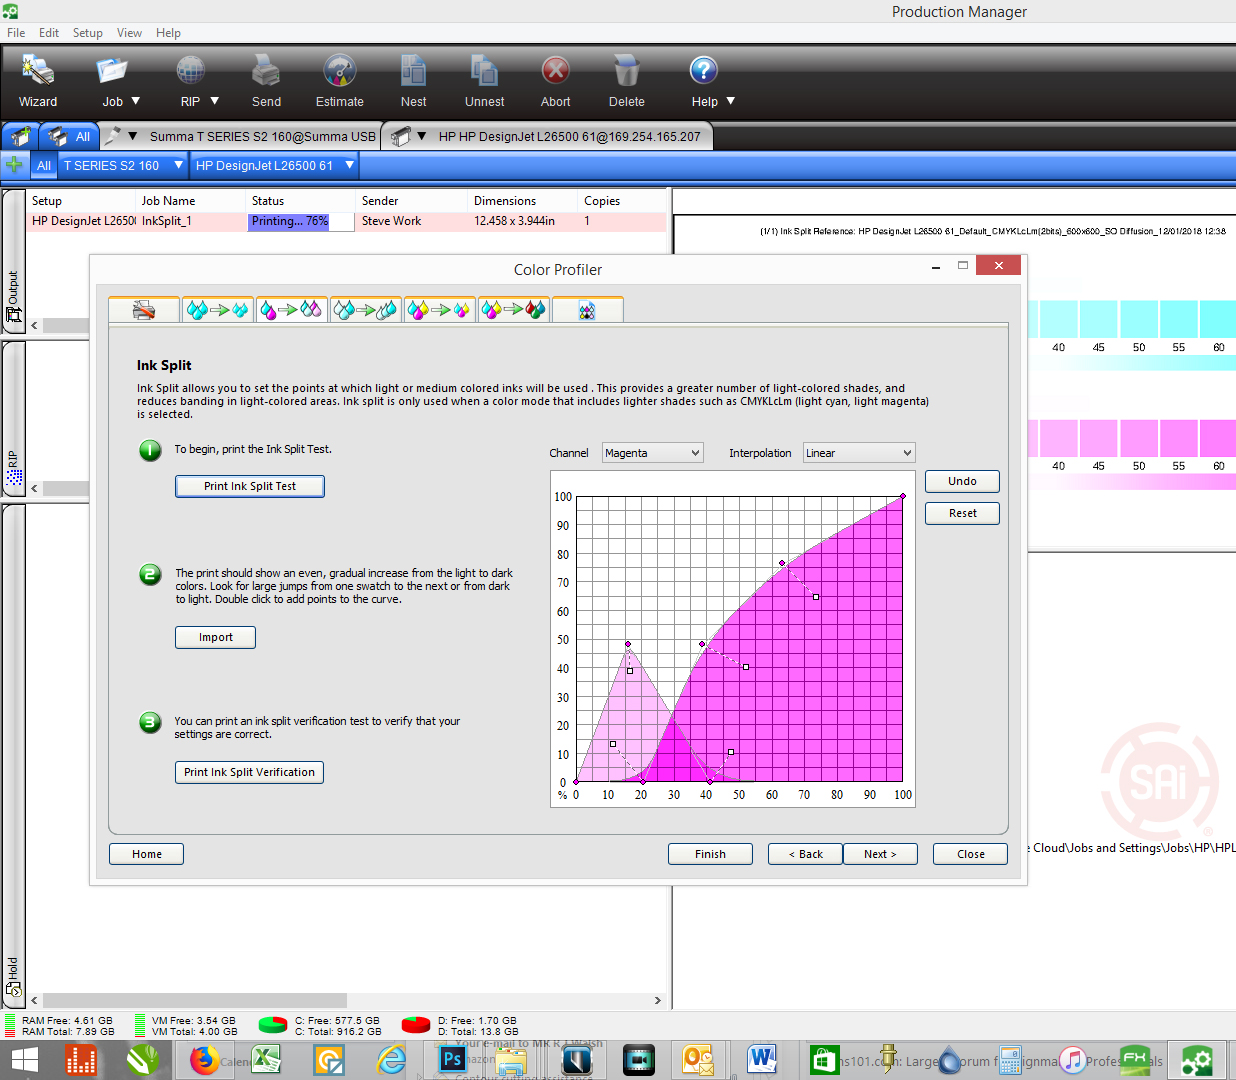Open the ICC profile tab (red-green drops)
Screen dimensions: 1236x1080
[x=514, y=310]
